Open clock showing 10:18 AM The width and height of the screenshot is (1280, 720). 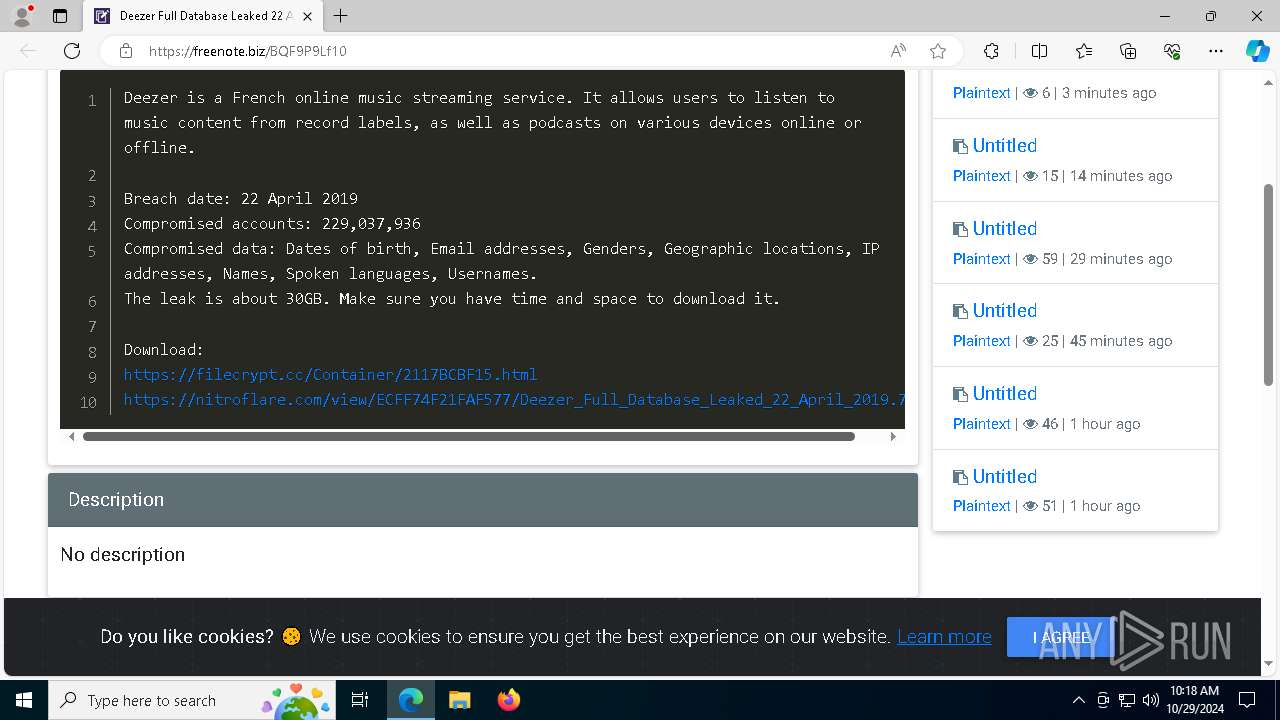(1193, 700)
